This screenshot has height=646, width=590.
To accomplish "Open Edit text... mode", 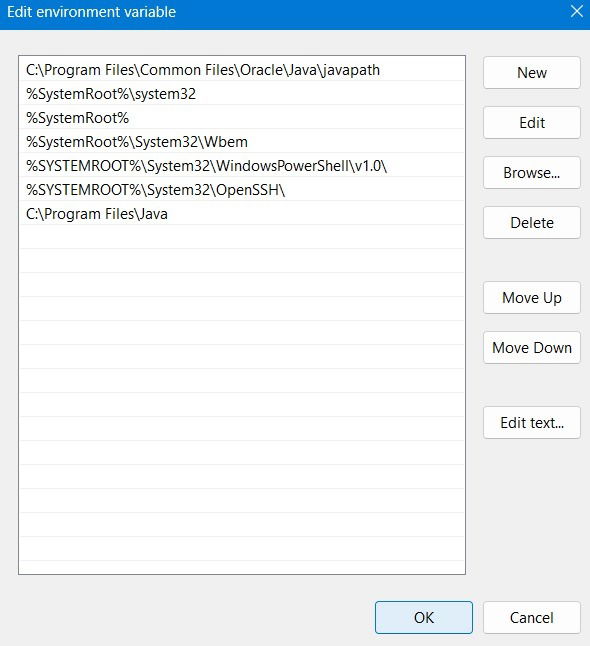I will tap(531, 423).
